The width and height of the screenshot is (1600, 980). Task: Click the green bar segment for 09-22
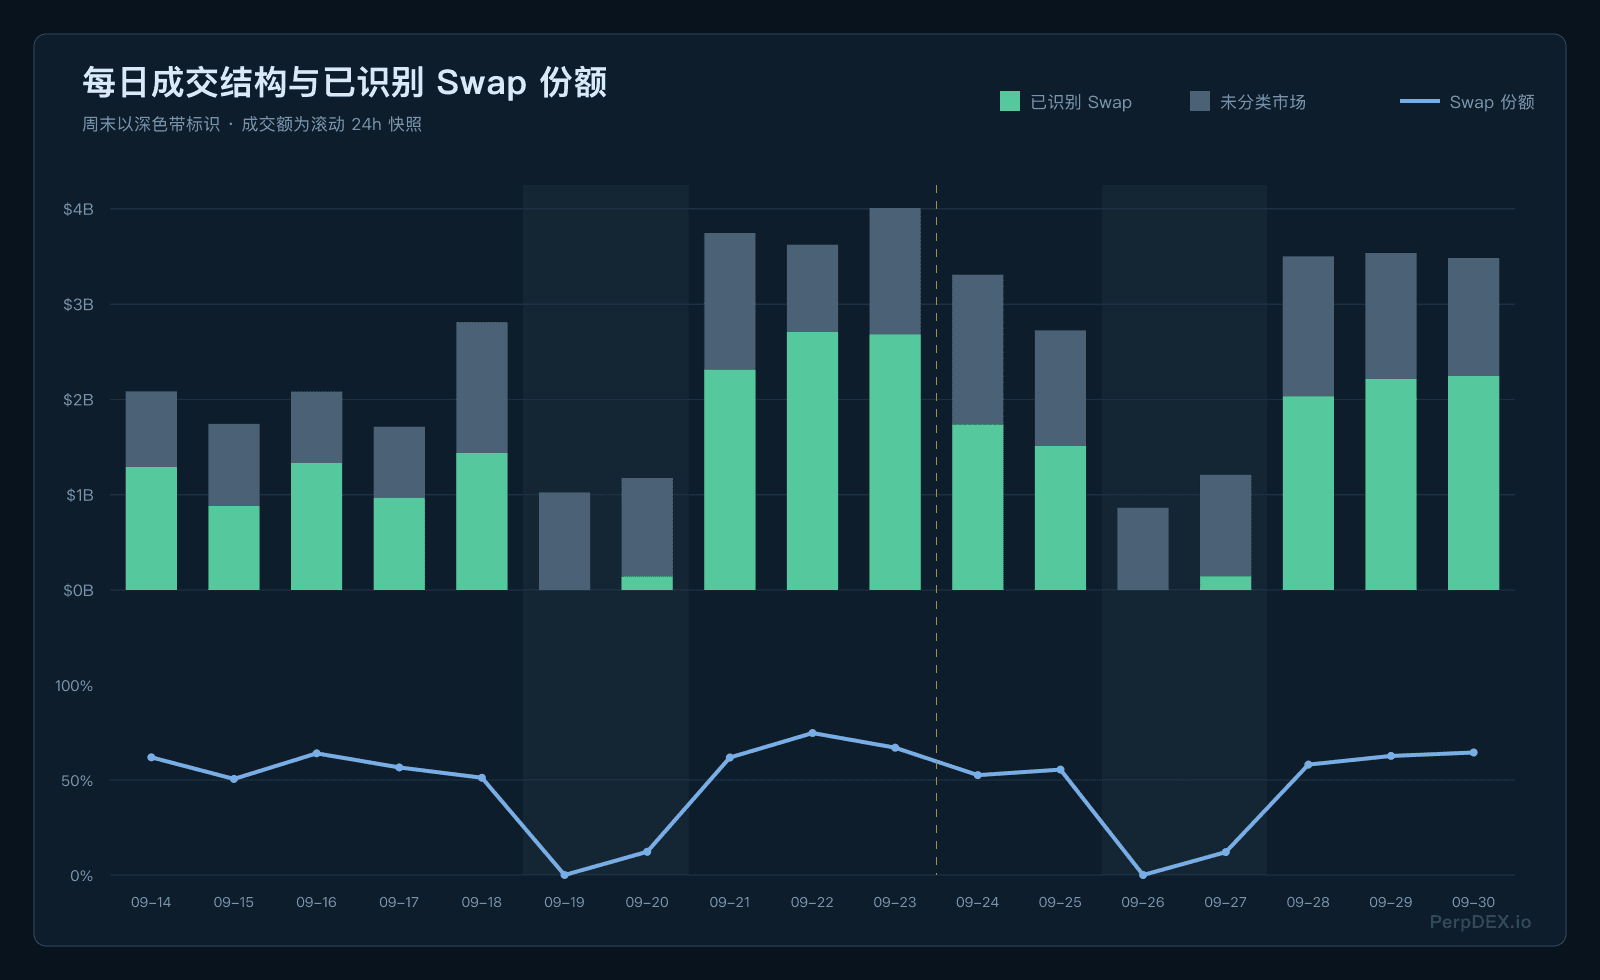pyautogui.click(x=812, y=461)
